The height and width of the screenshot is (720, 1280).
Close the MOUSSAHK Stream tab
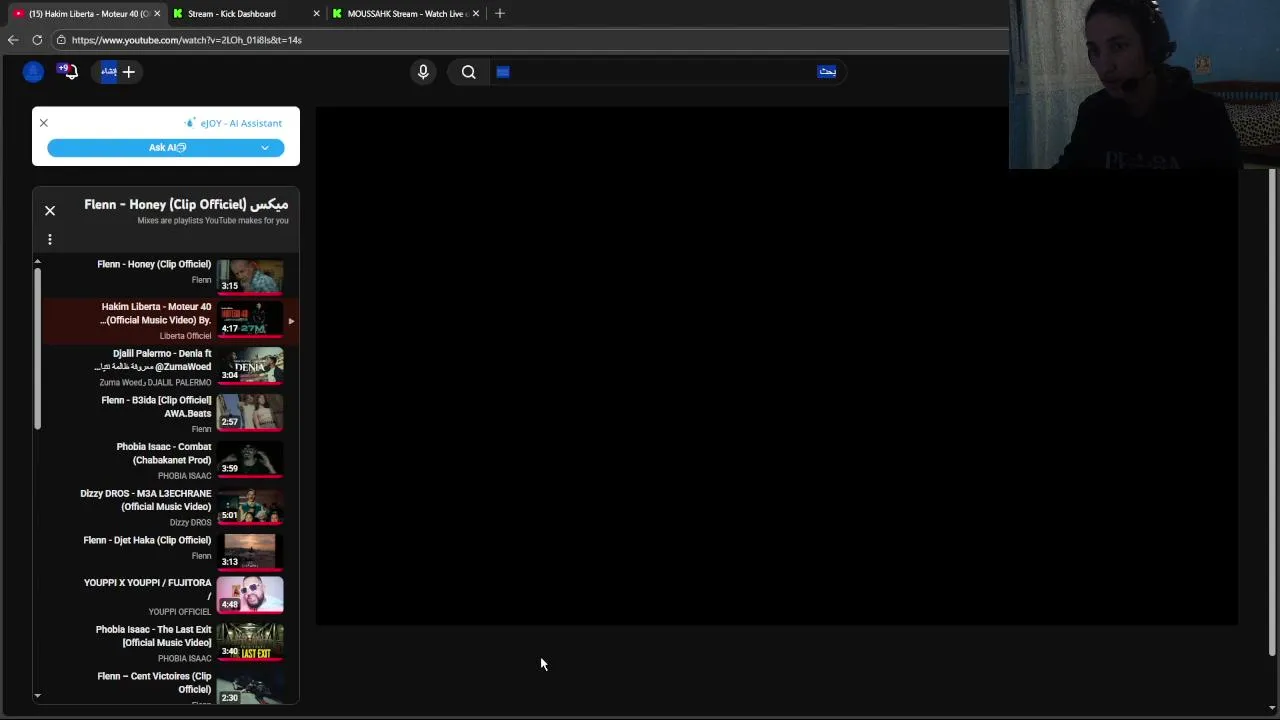point(476,14)
